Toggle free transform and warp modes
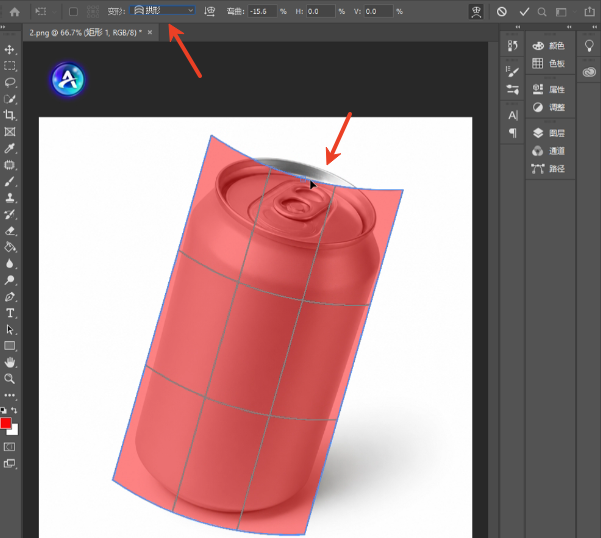 (x=476, y=12)
